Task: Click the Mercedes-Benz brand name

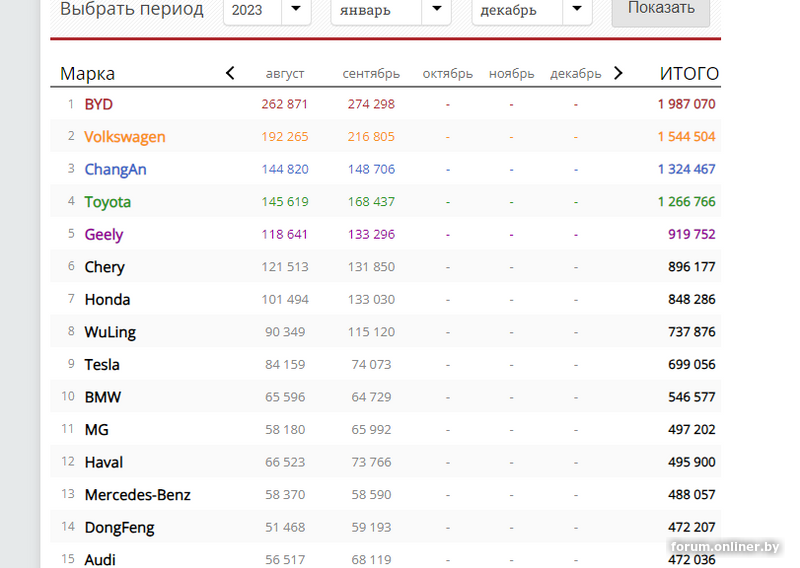Action: (x=137, y=494)
